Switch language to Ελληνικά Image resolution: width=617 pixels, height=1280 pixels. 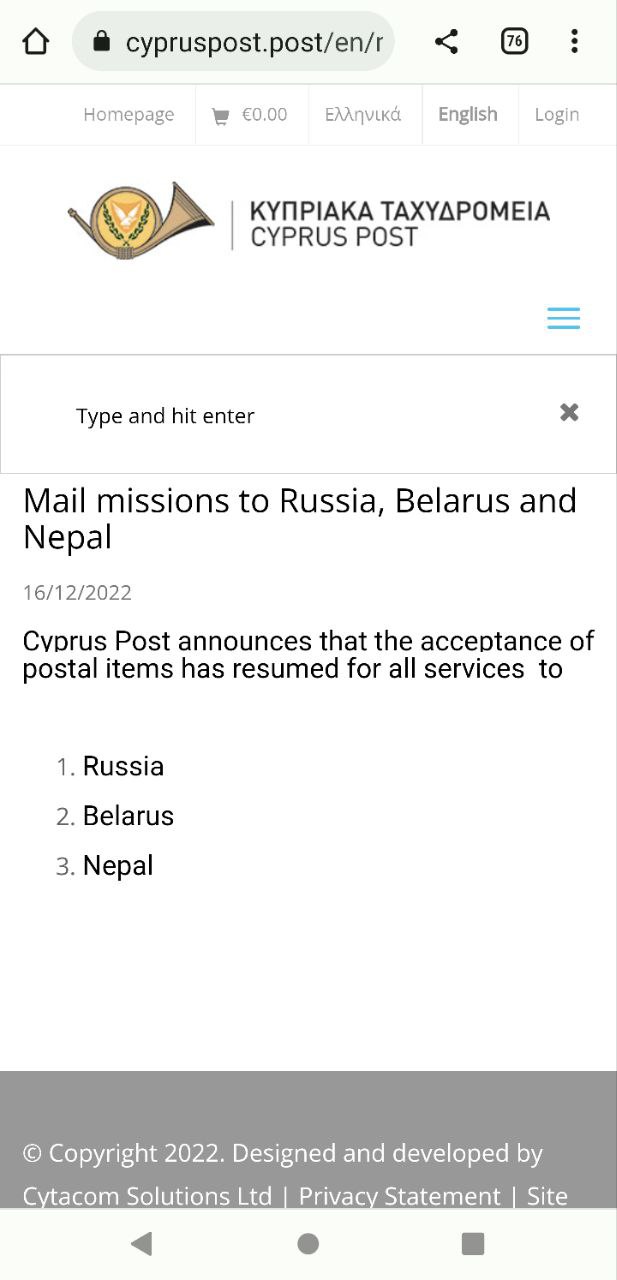tap(363, 115)
